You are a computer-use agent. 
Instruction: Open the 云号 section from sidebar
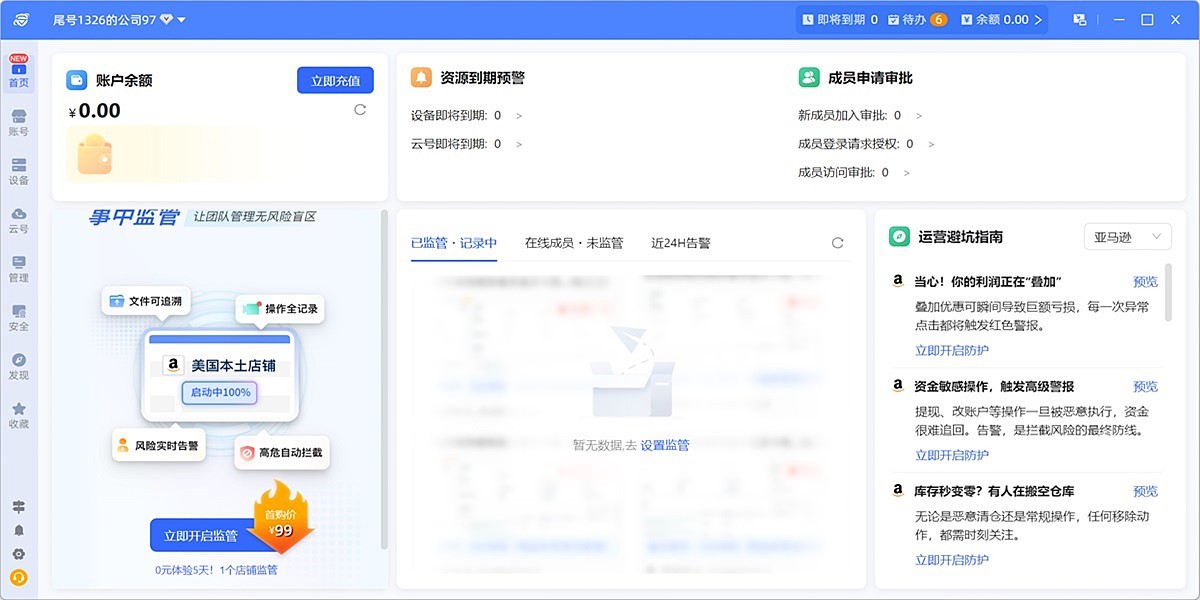[18, 218]
